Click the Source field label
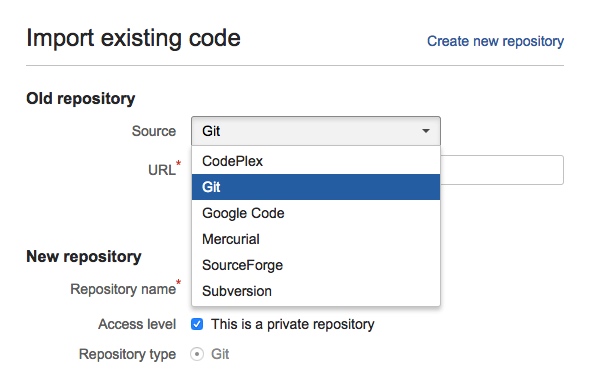The image size is (590, 371). tap(154, 131)
